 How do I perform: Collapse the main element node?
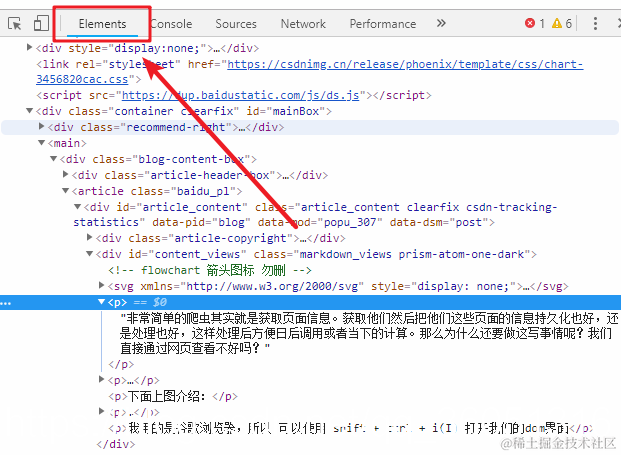[x=41, y=143]
